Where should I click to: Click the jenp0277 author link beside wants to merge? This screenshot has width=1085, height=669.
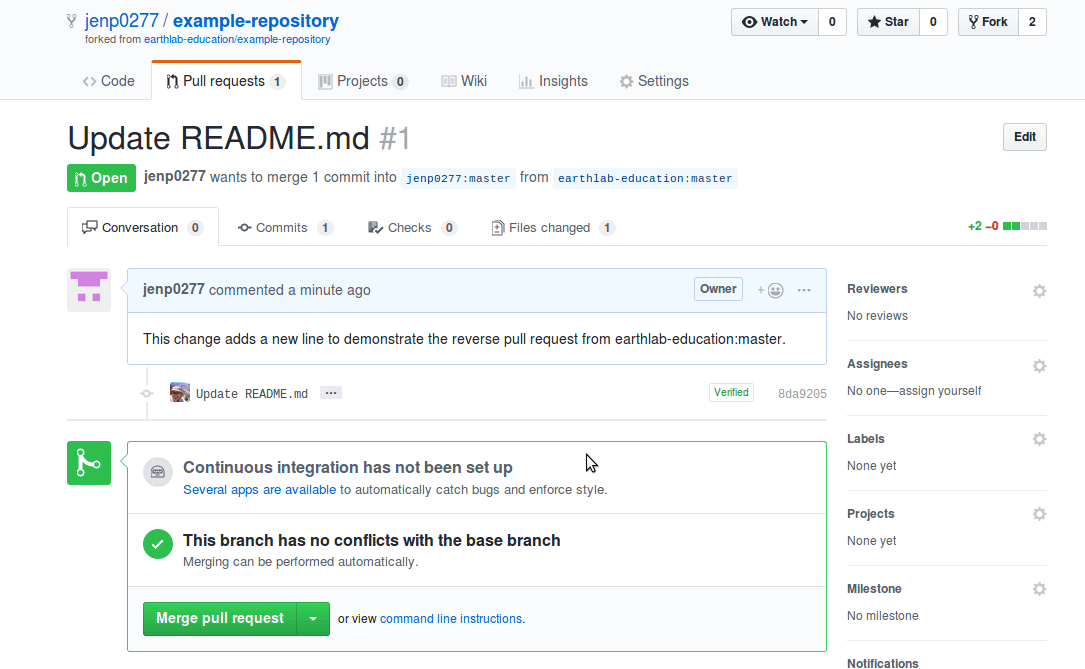174,176
